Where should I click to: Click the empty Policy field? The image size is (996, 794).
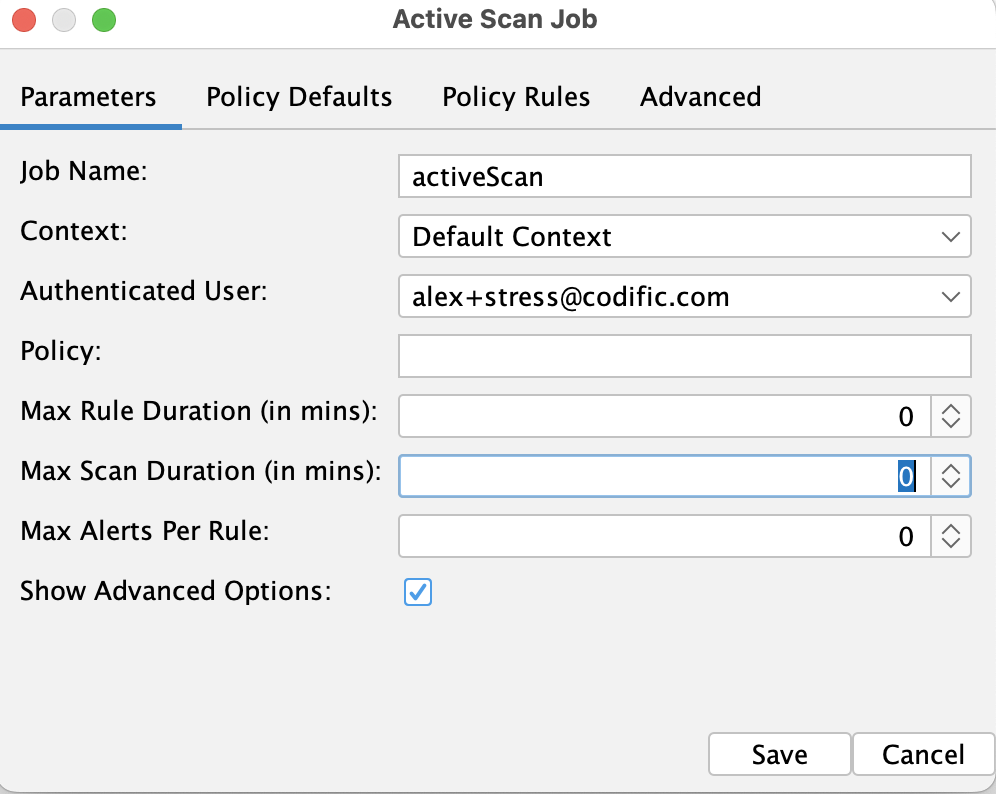pos(684,356)
